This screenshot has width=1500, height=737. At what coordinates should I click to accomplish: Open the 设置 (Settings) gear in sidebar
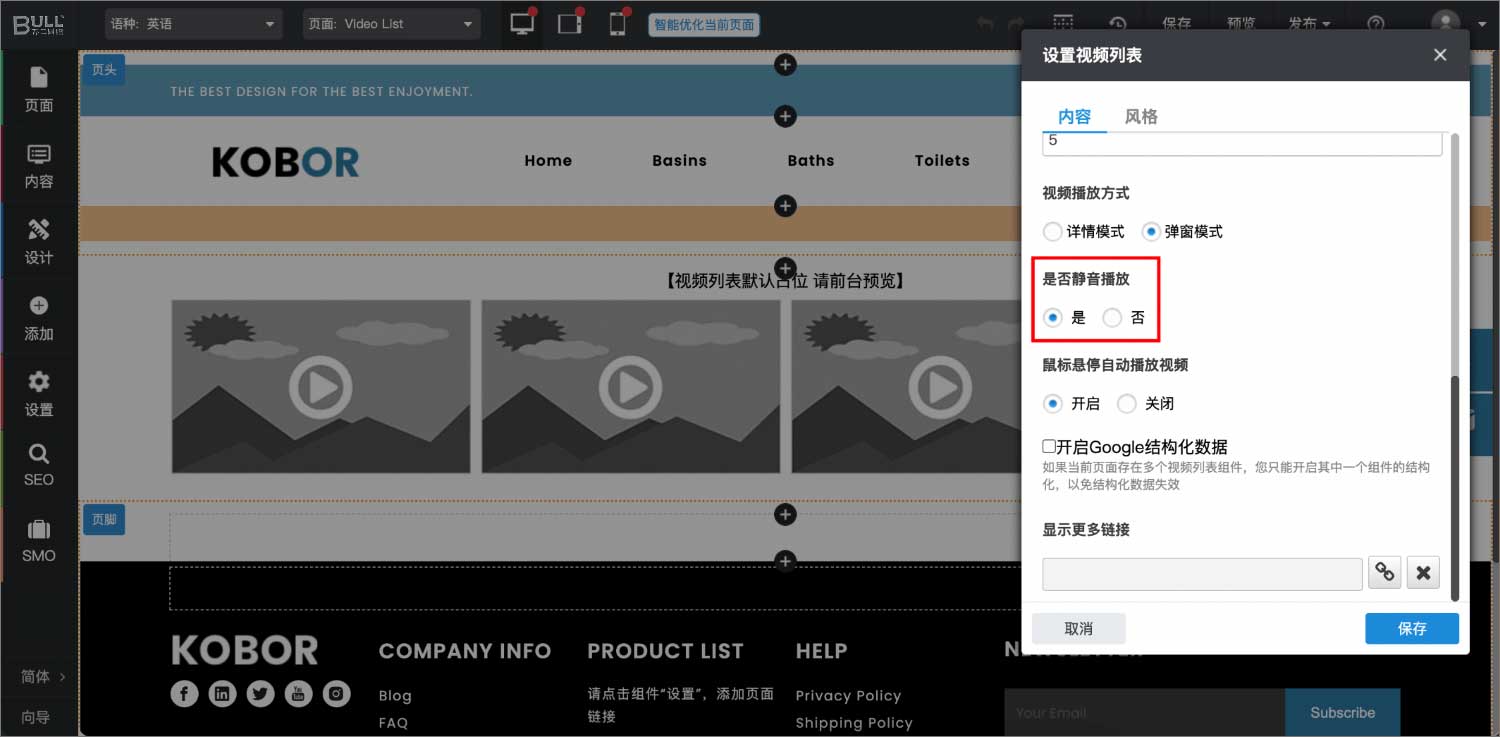pos(39,394)
